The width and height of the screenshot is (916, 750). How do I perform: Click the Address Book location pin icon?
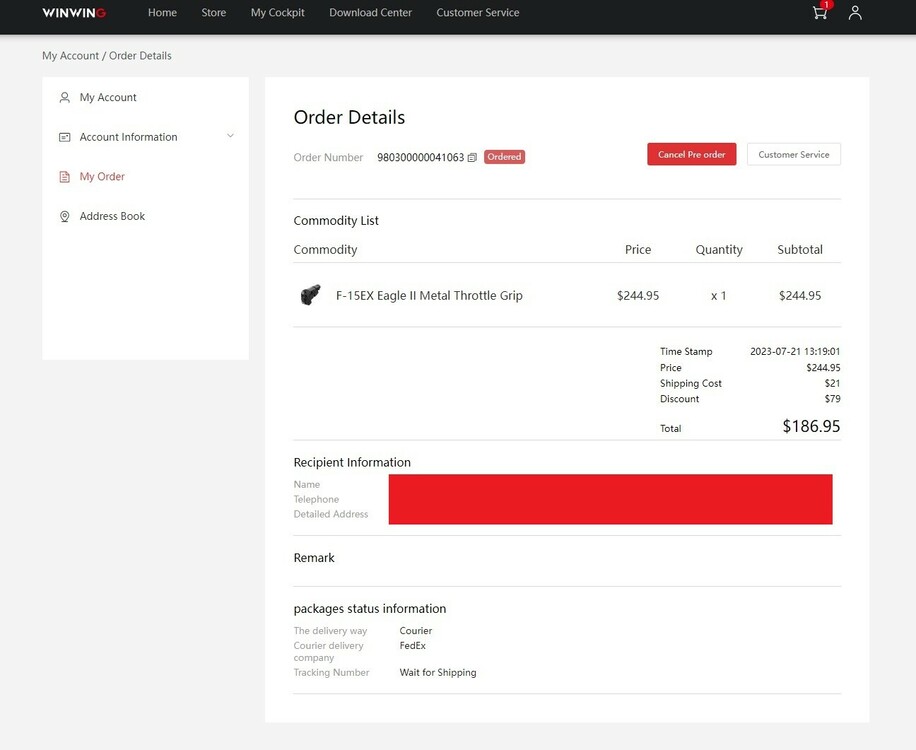65,216
